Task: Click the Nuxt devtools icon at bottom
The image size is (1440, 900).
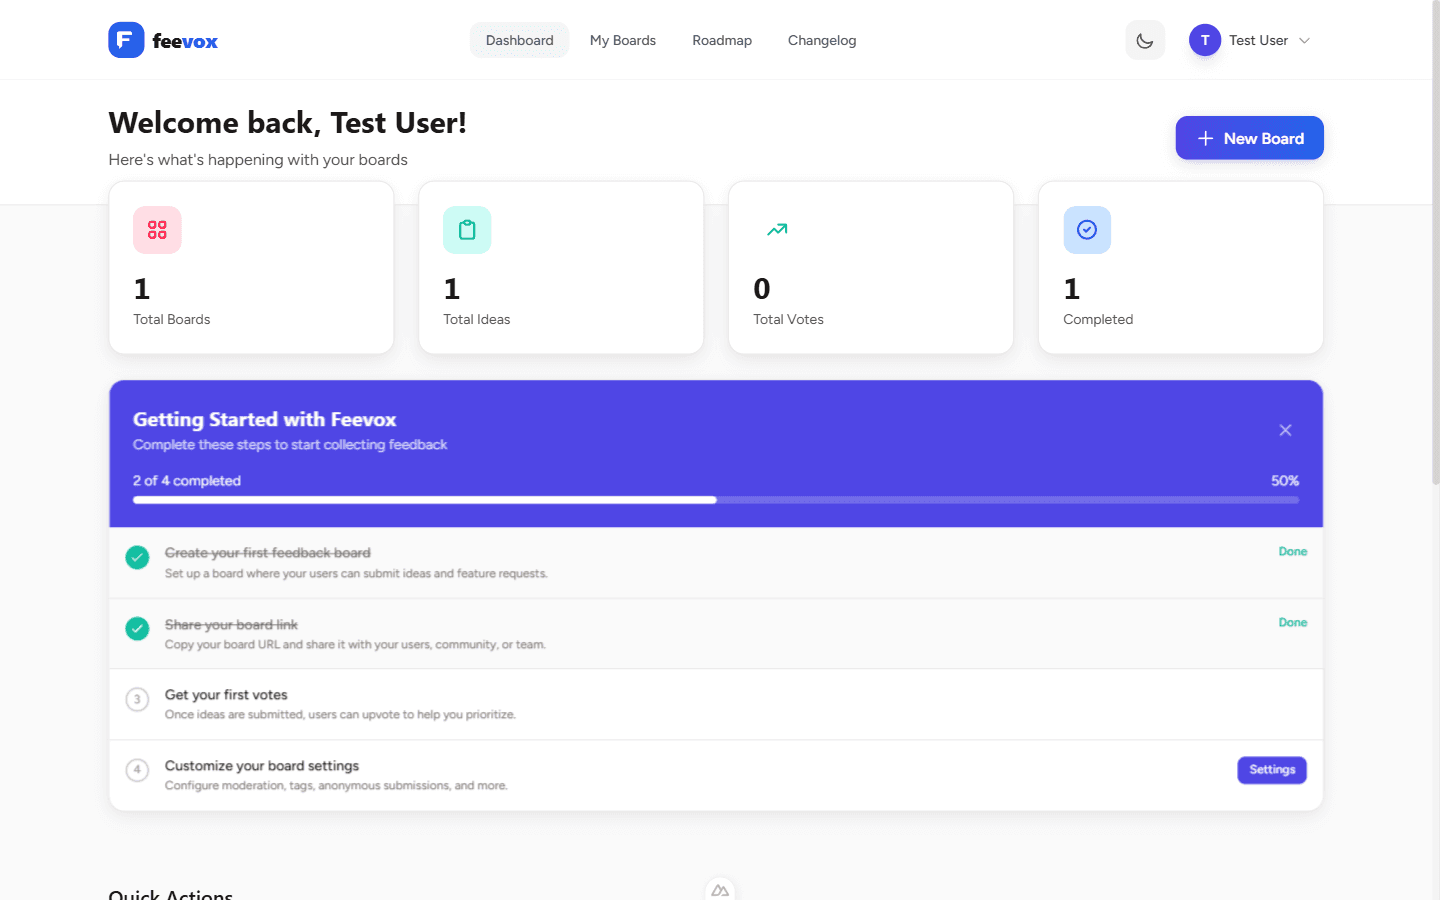Action: click(x=720, y=890)
